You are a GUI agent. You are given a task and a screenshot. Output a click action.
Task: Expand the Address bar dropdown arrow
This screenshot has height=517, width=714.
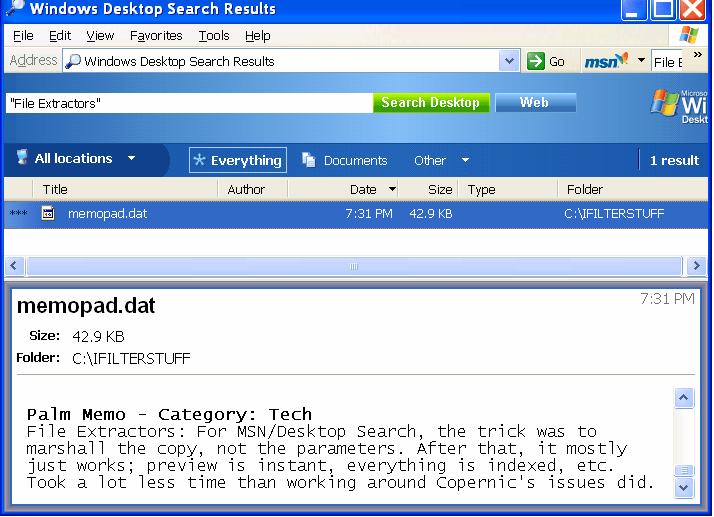coord(510,61)
